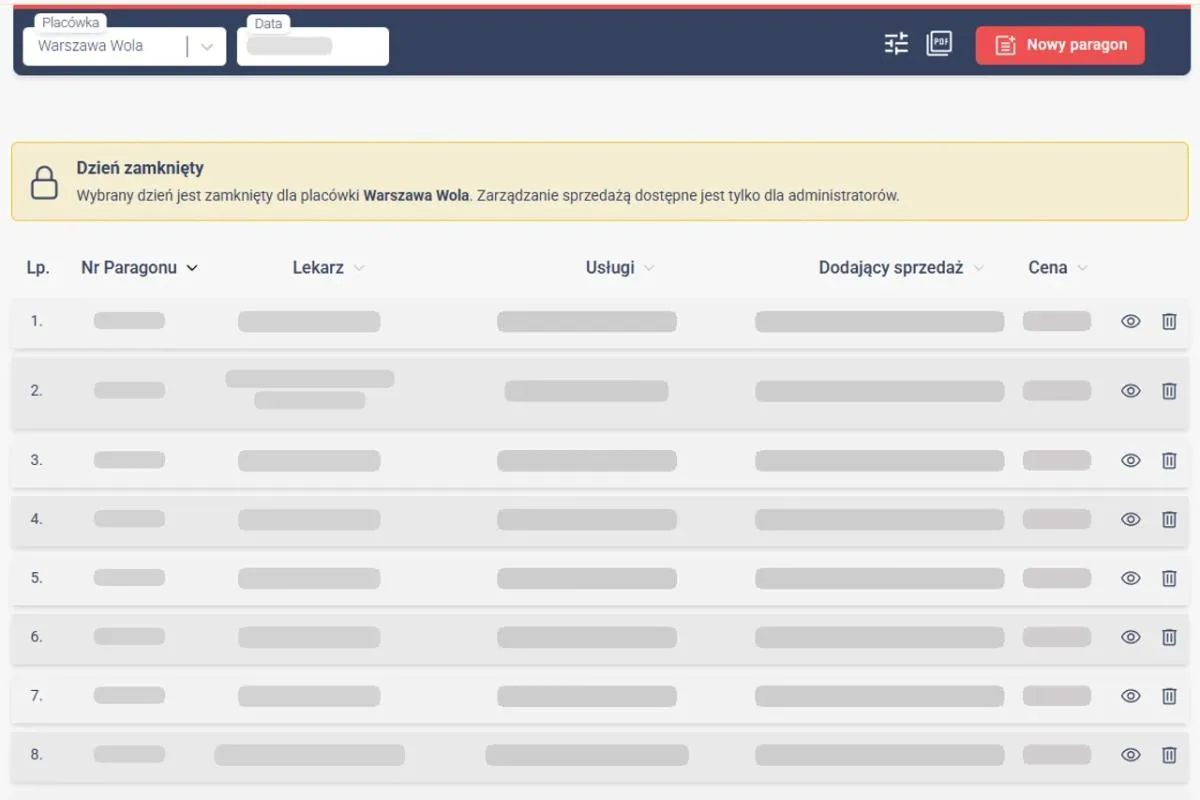Open the filter settings sliders icon
Image resolution: width=1200 pixels, height=800 pixels.
[x=896, y=44]
